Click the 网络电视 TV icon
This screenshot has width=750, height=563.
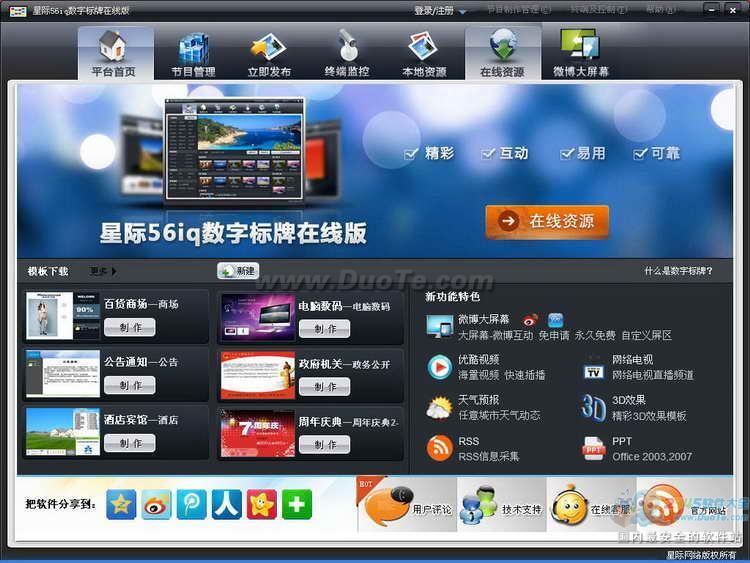594,370
